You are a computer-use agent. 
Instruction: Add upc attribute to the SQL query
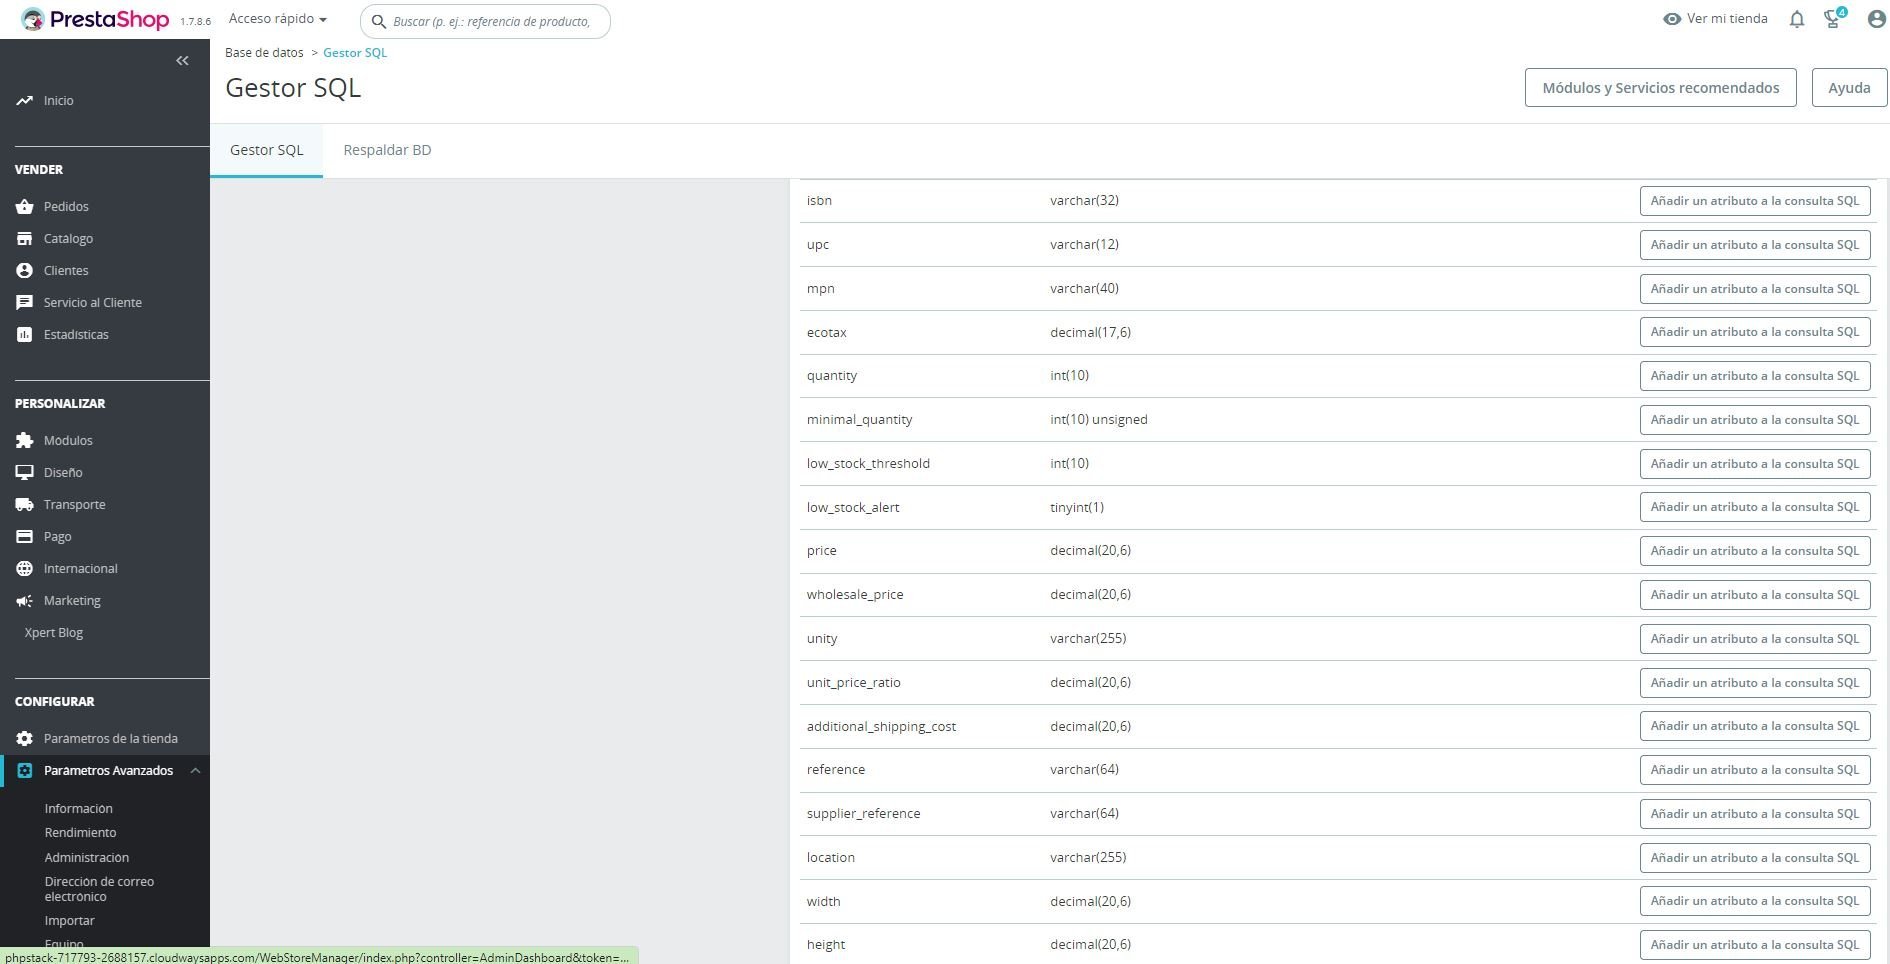1755,245
